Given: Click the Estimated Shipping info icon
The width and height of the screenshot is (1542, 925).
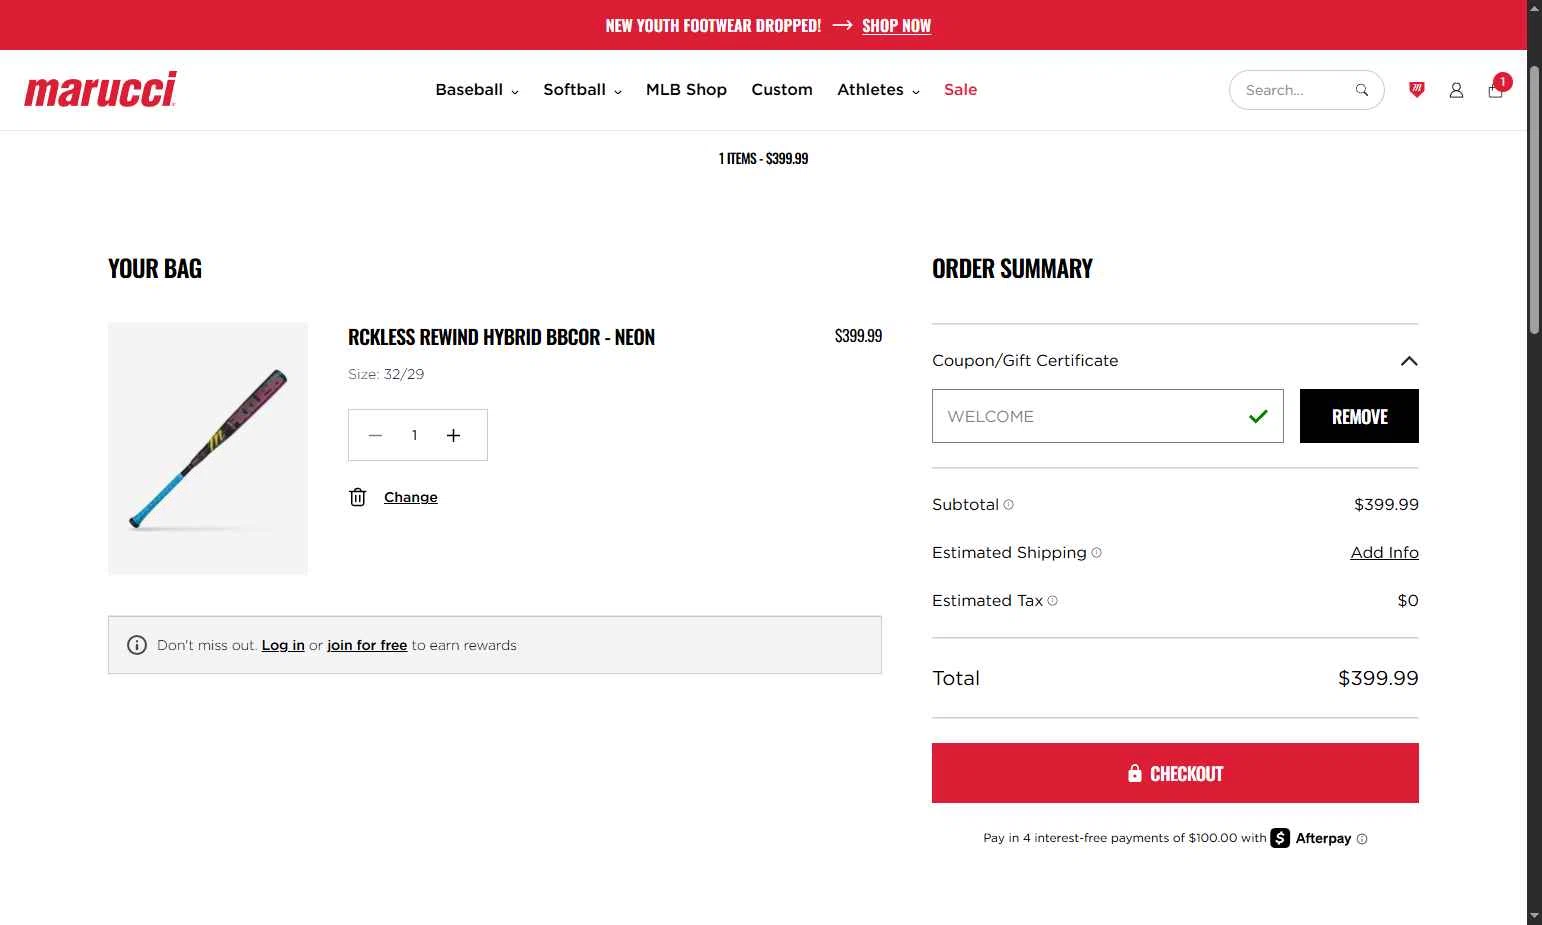Looking at the screenshot, I should [x=1096, y=552].
